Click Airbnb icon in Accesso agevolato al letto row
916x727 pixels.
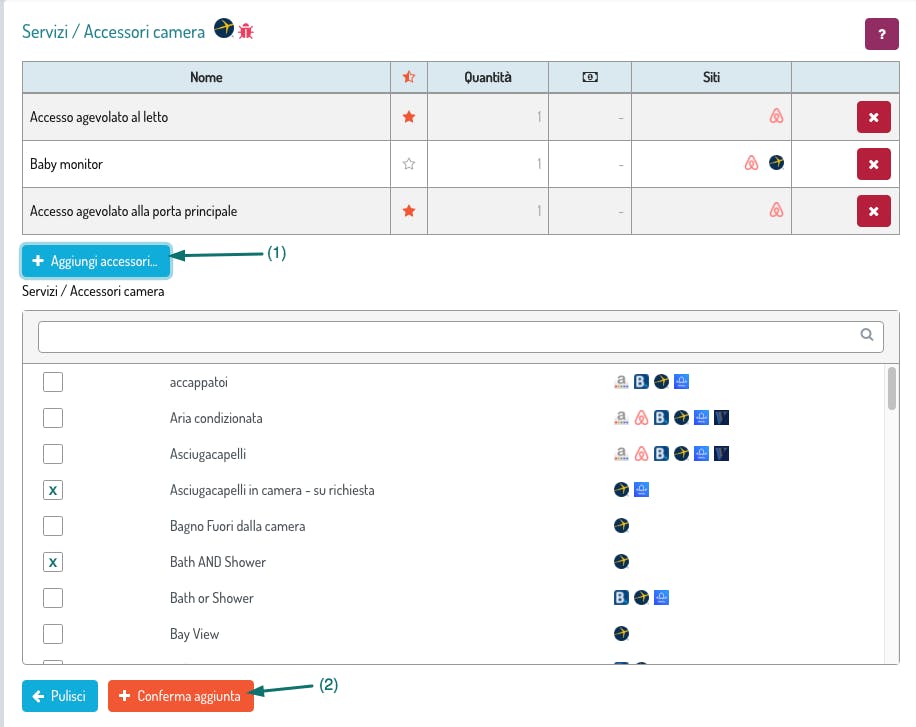tap(776, 116)
